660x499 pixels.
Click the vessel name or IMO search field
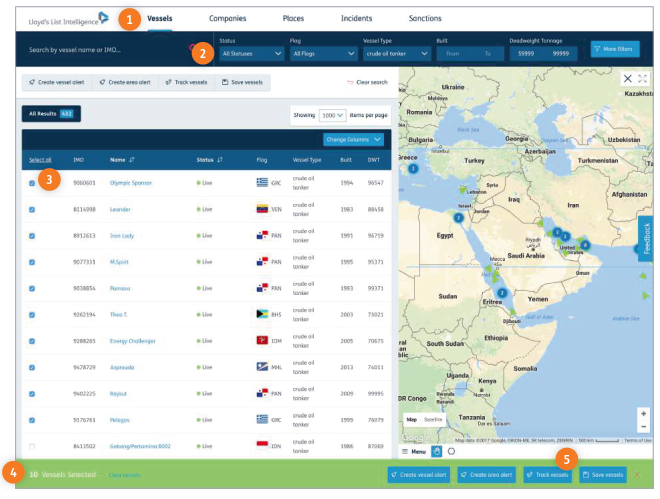tap(107, 50)
